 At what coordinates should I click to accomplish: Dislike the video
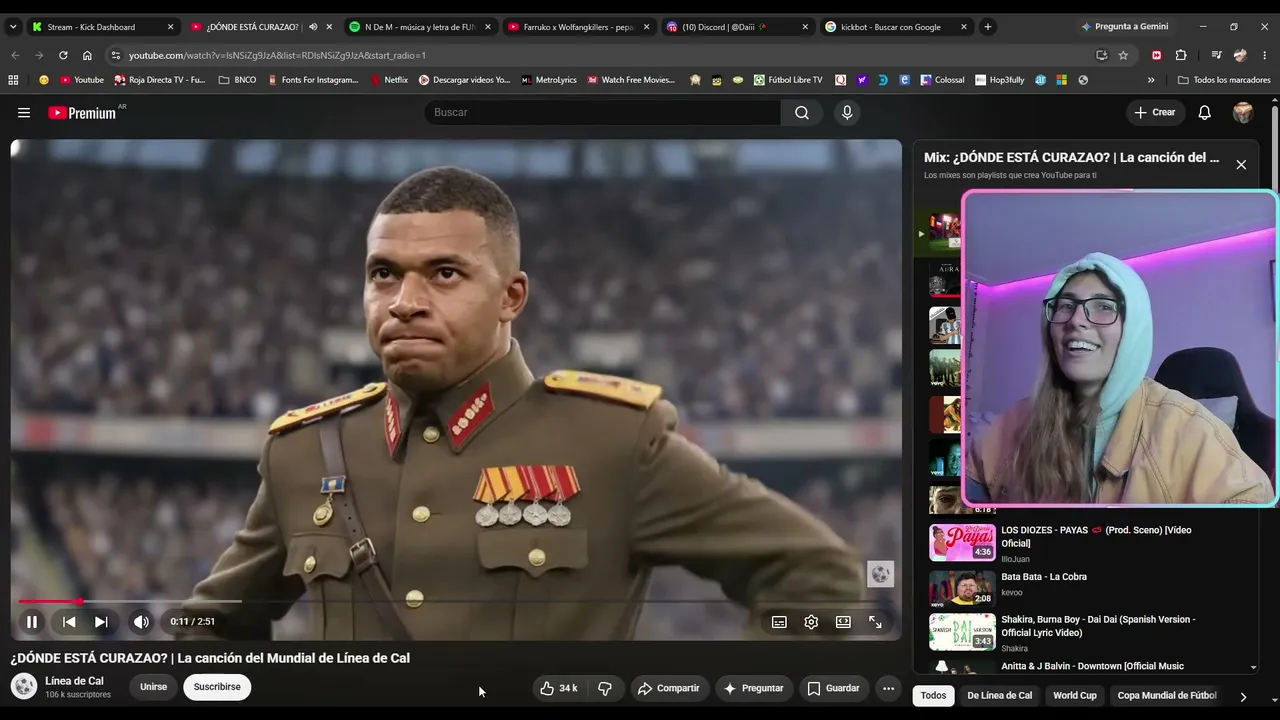604,688
